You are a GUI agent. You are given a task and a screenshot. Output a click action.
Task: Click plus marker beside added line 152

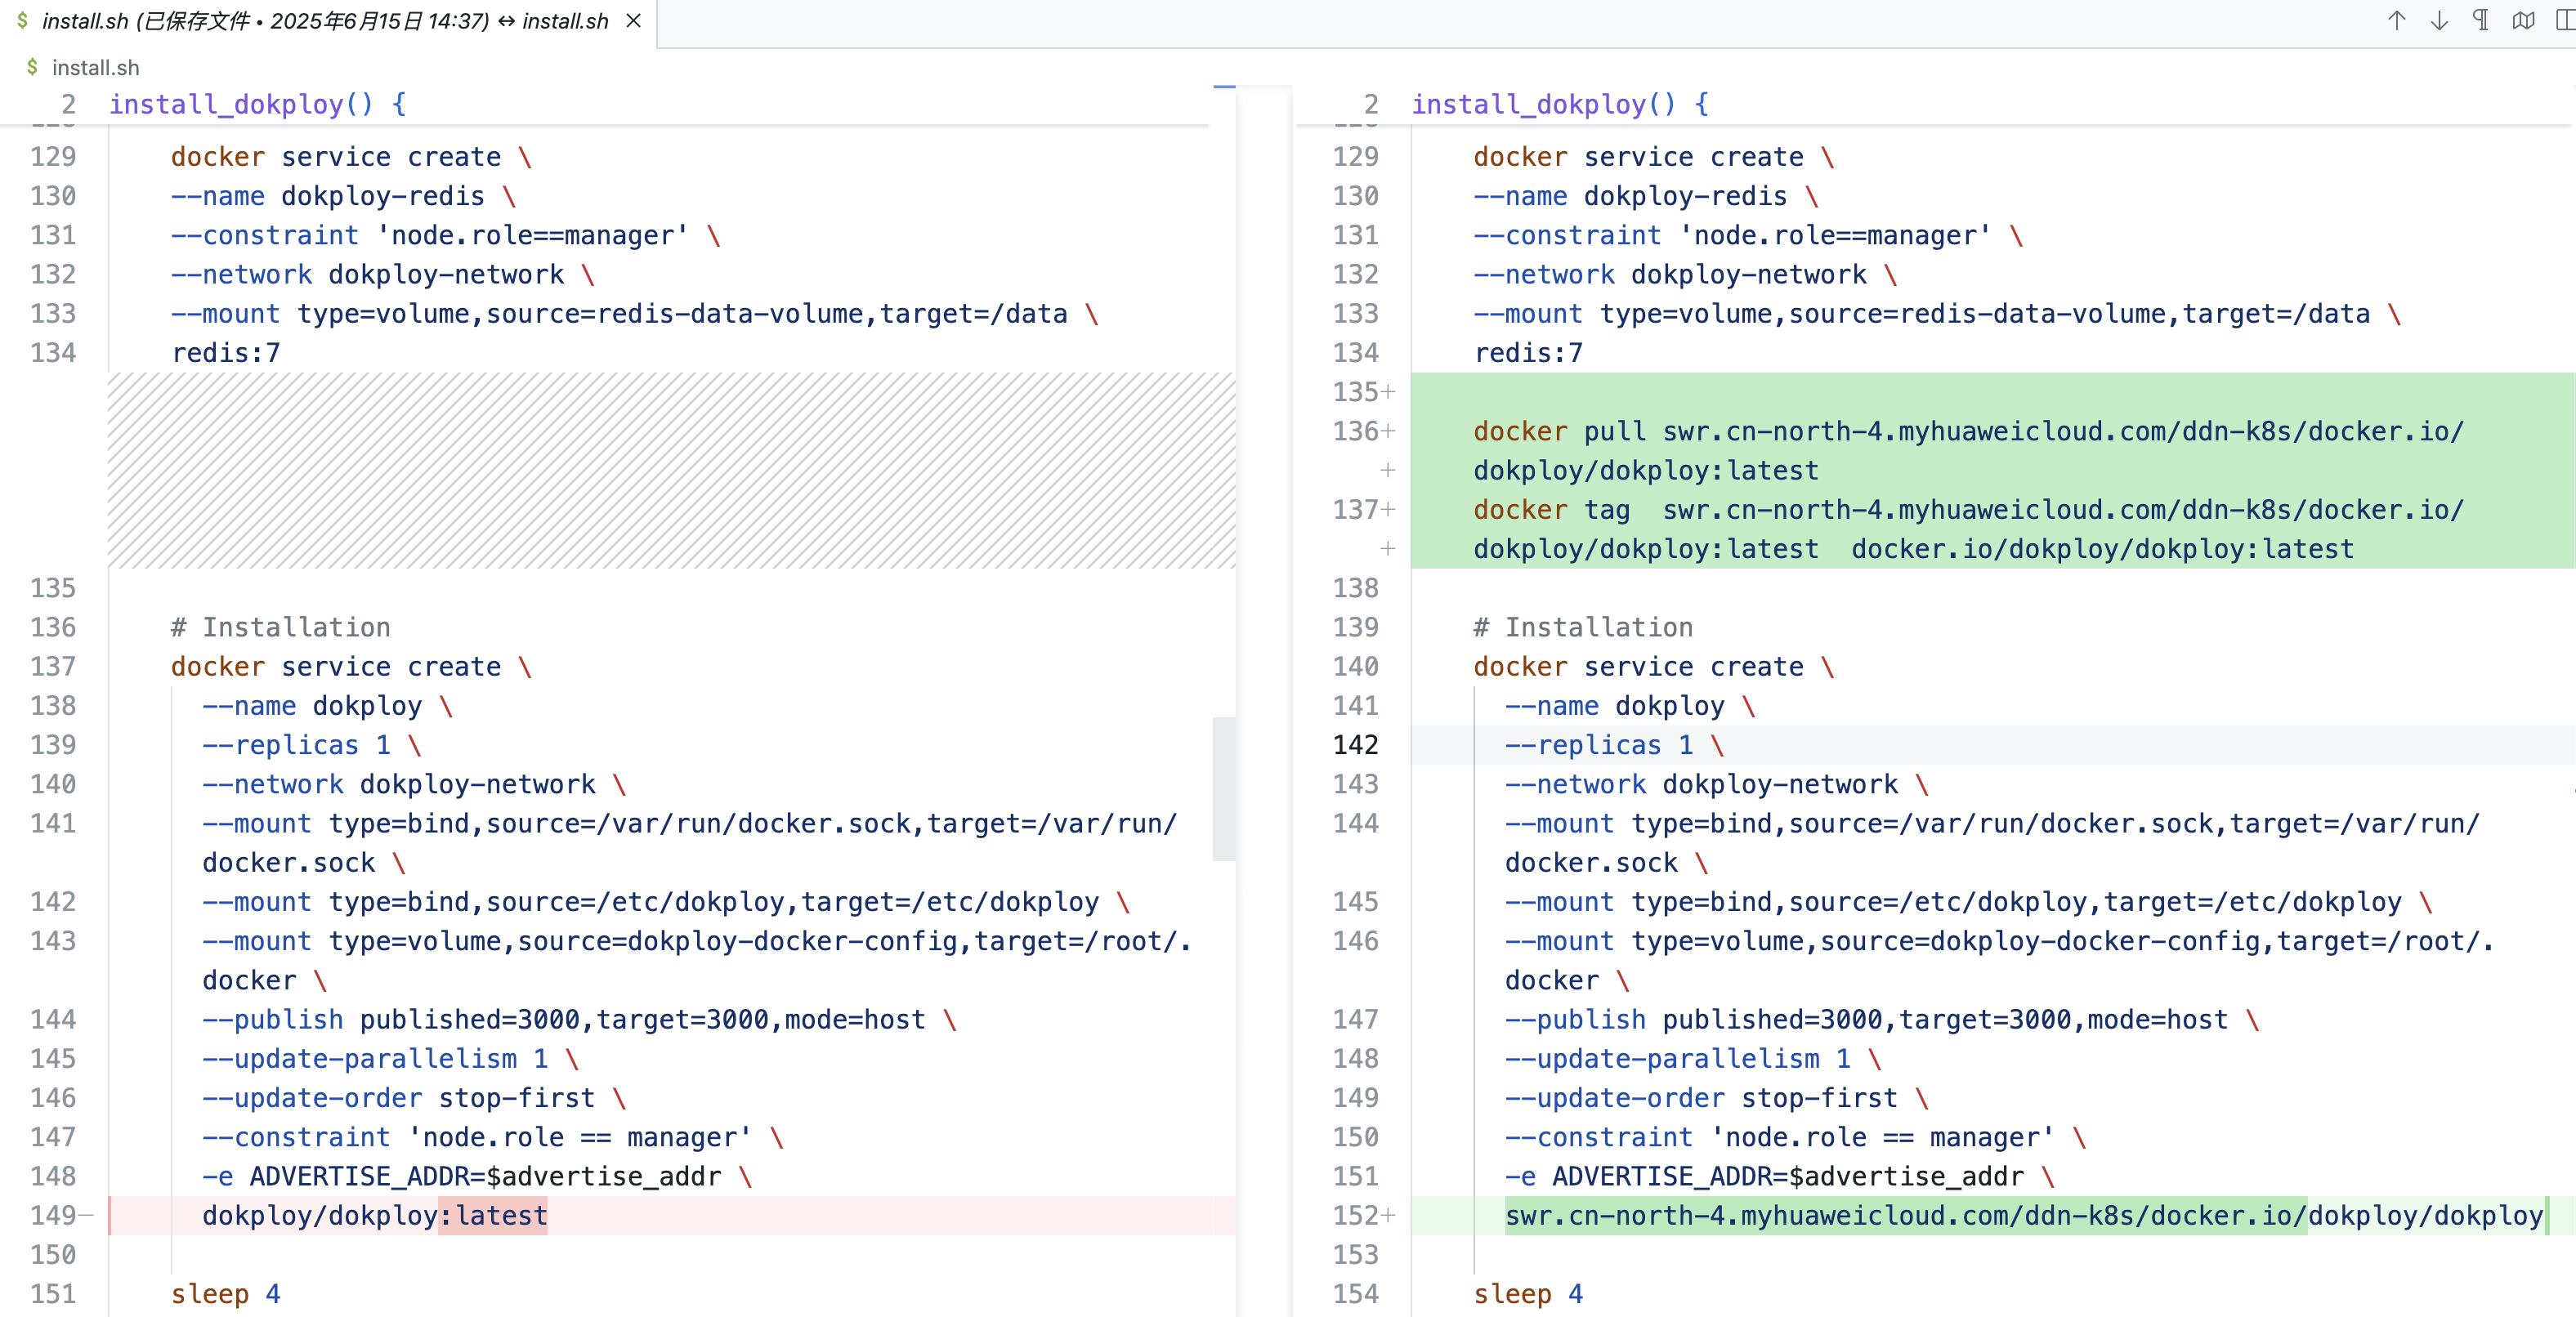[1388, 1215]
